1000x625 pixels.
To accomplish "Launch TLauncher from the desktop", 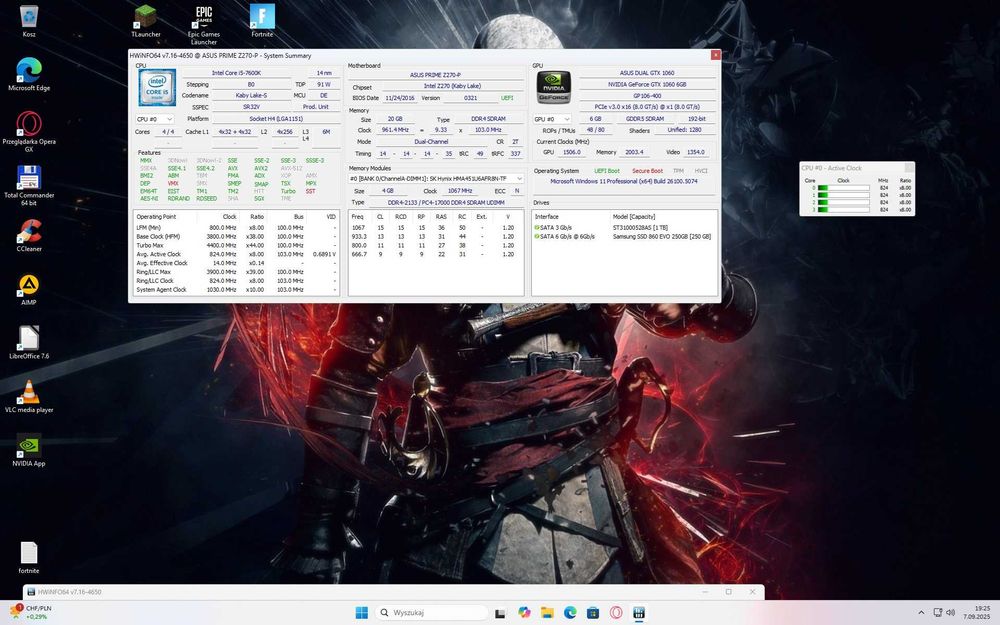I will [x=145, y=20].
